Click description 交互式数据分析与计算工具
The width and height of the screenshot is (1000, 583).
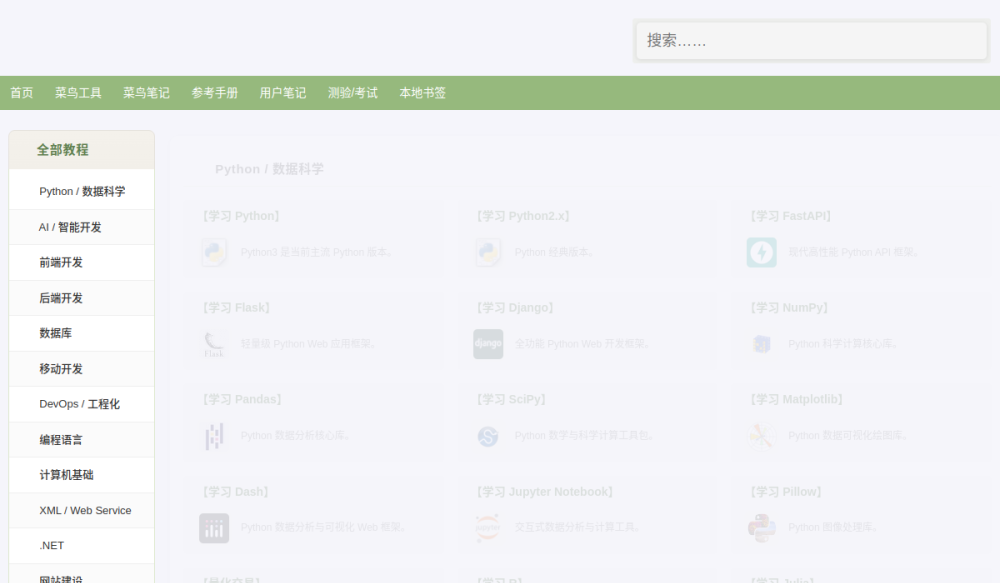point(578,528)
